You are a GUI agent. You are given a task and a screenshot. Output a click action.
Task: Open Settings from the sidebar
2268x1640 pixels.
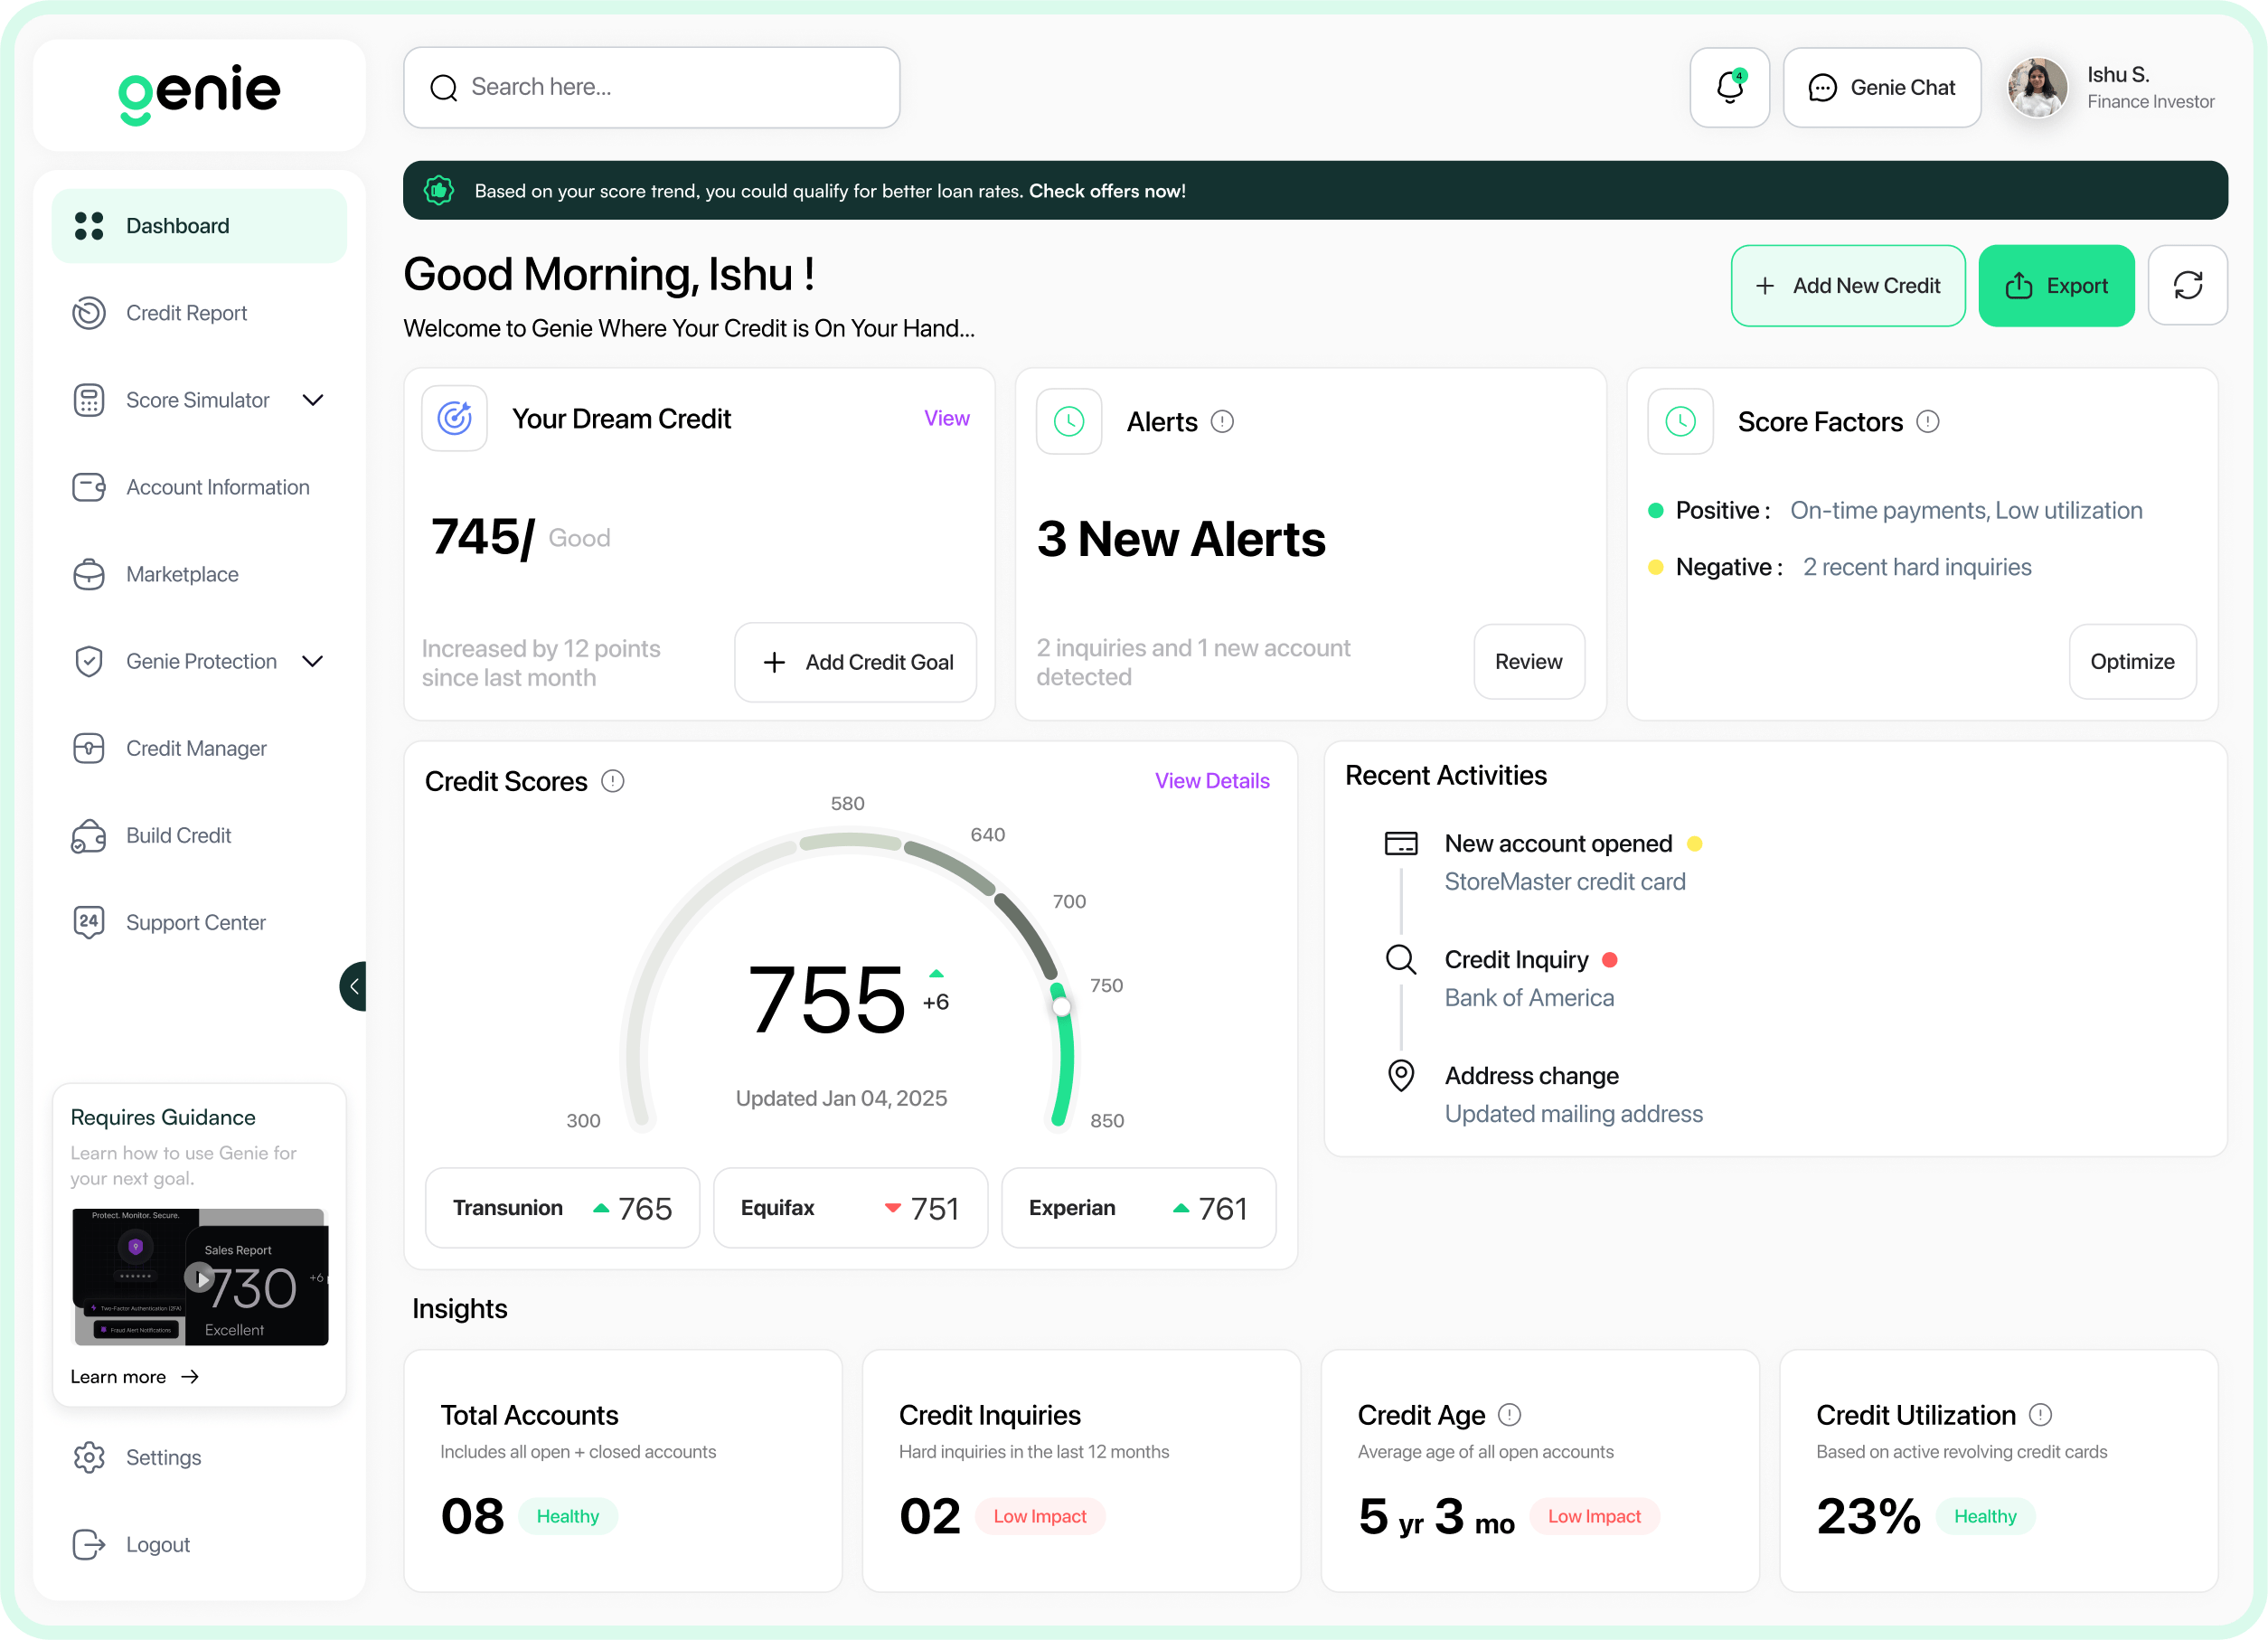coord(163,1457)
